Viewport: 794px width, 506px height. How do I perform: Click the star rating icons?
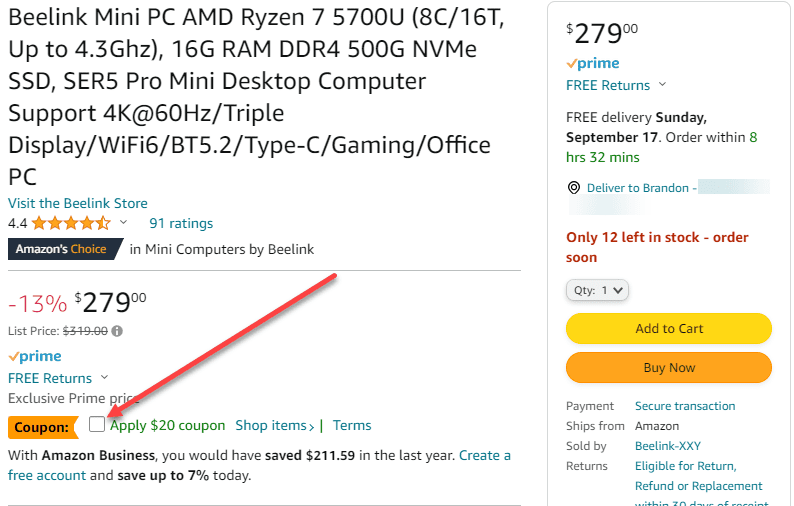click(x=71, y=223)
